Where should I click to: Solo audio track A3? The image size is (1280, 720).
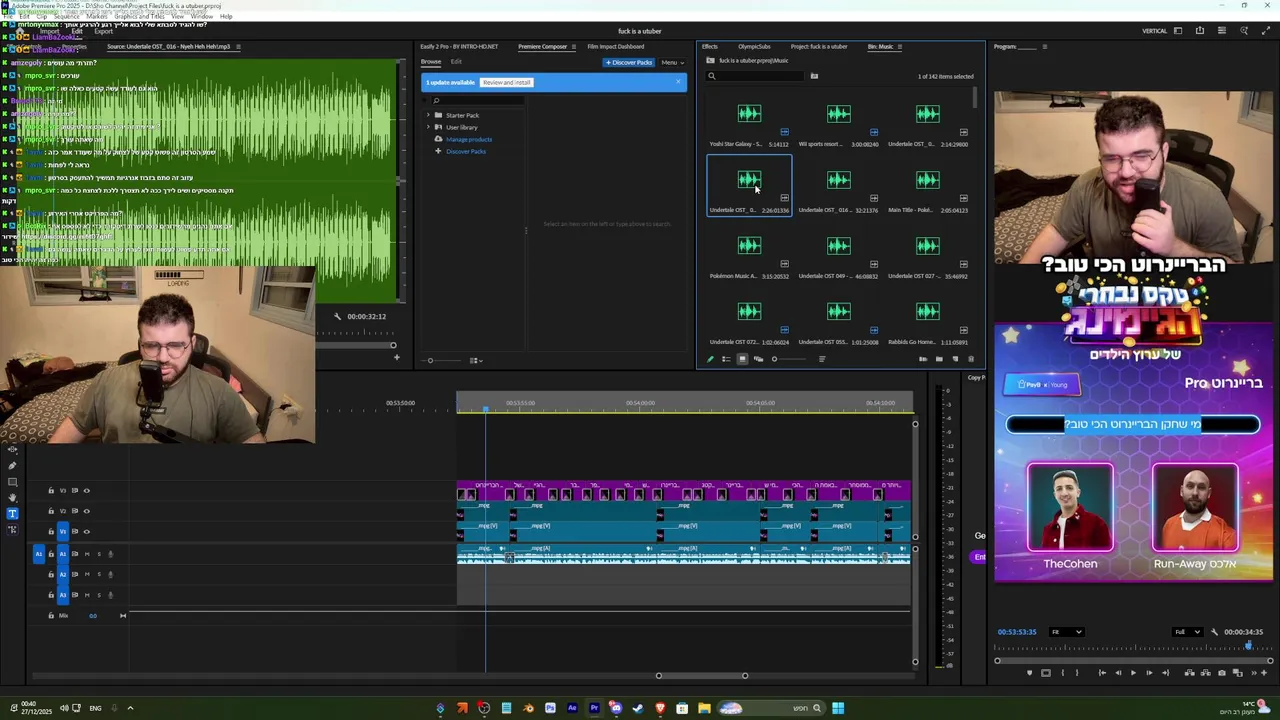(x=99, y=595)
